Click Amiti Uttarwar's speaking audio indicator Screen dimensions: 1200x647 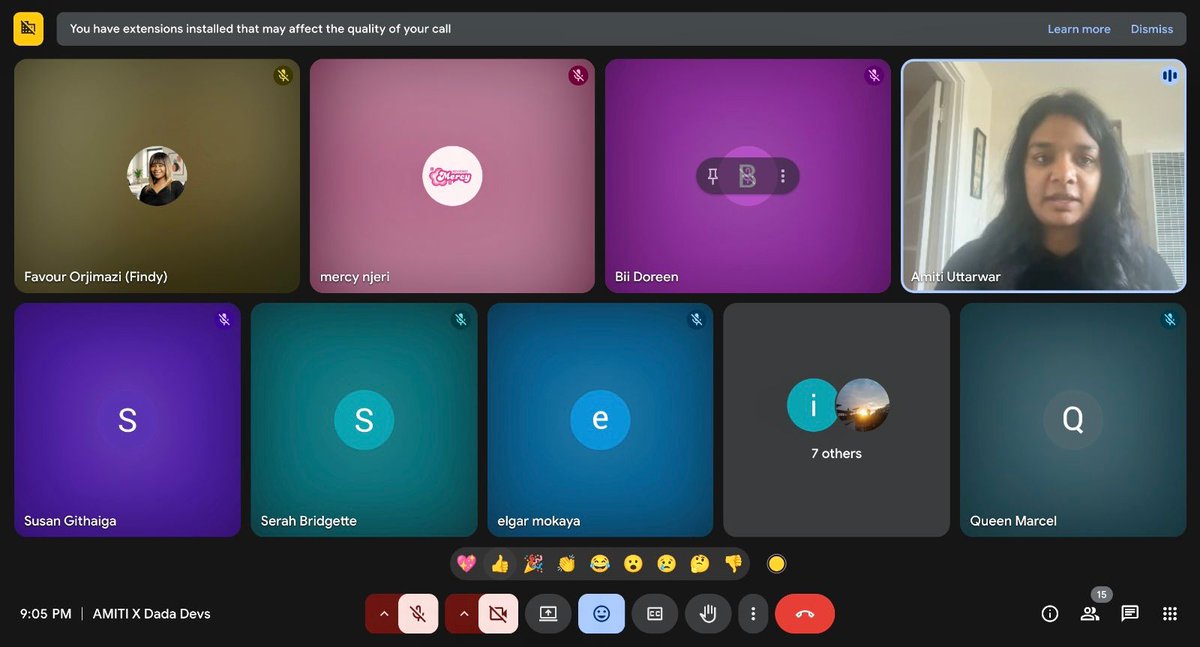point(1169,76)
